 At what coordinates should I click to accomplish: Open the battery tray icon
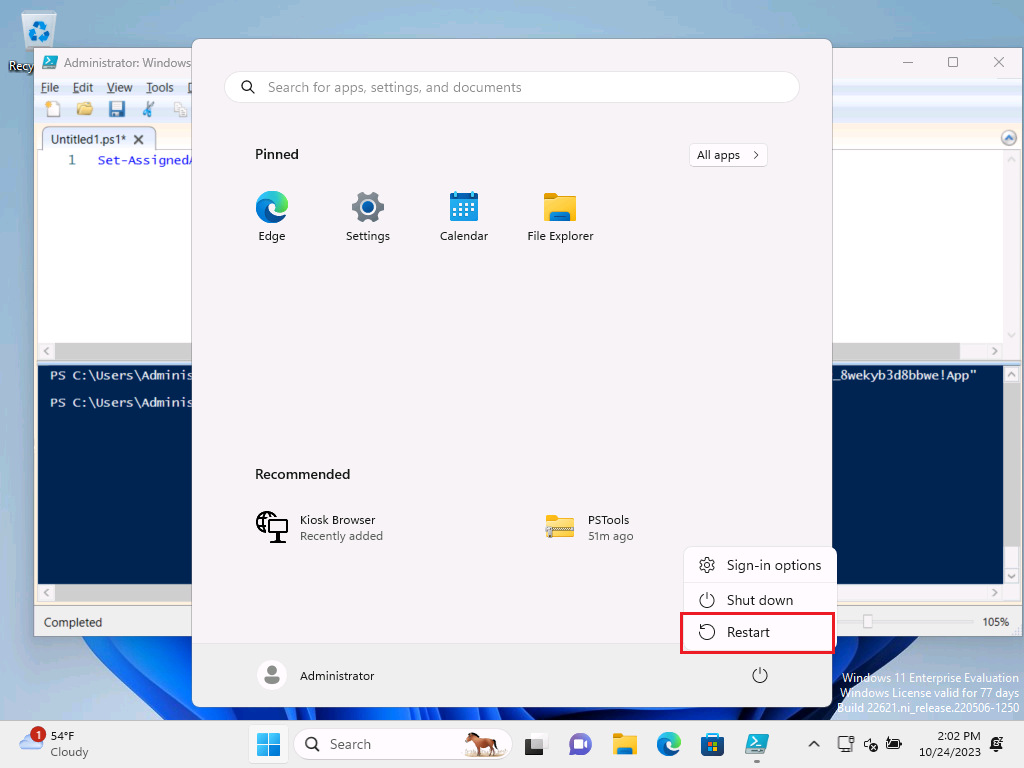click(894, 744)
